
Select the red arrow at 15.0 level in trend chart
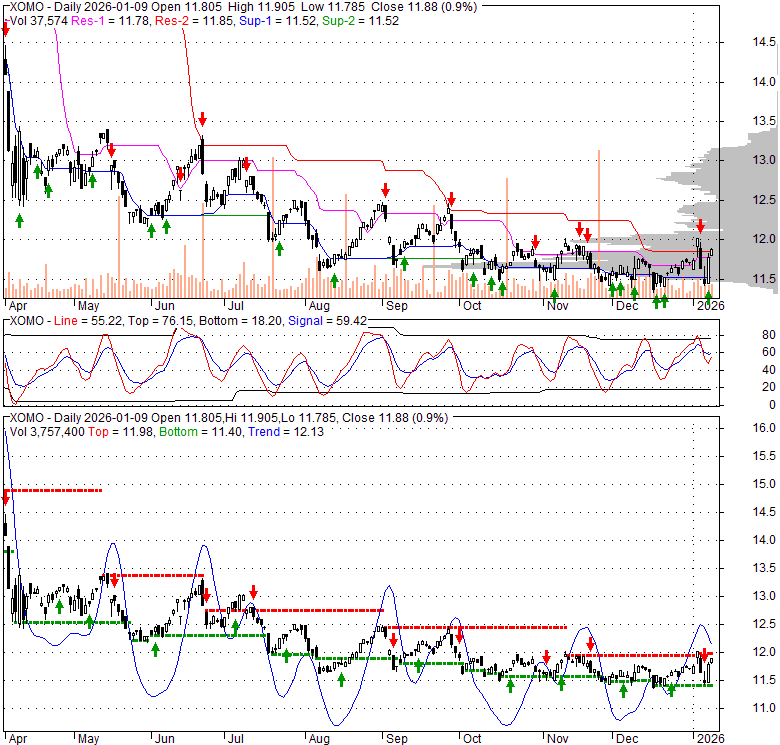(6, 495)
